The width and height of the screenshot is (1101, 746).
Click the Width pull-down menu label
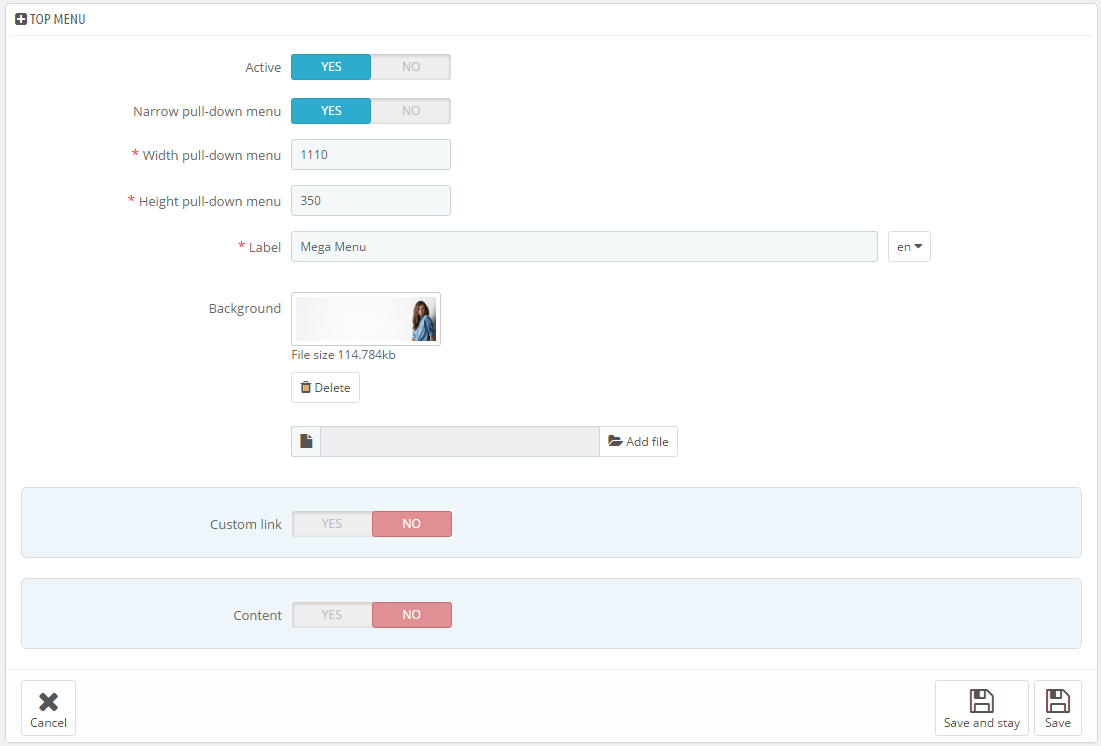click(211, 155)
